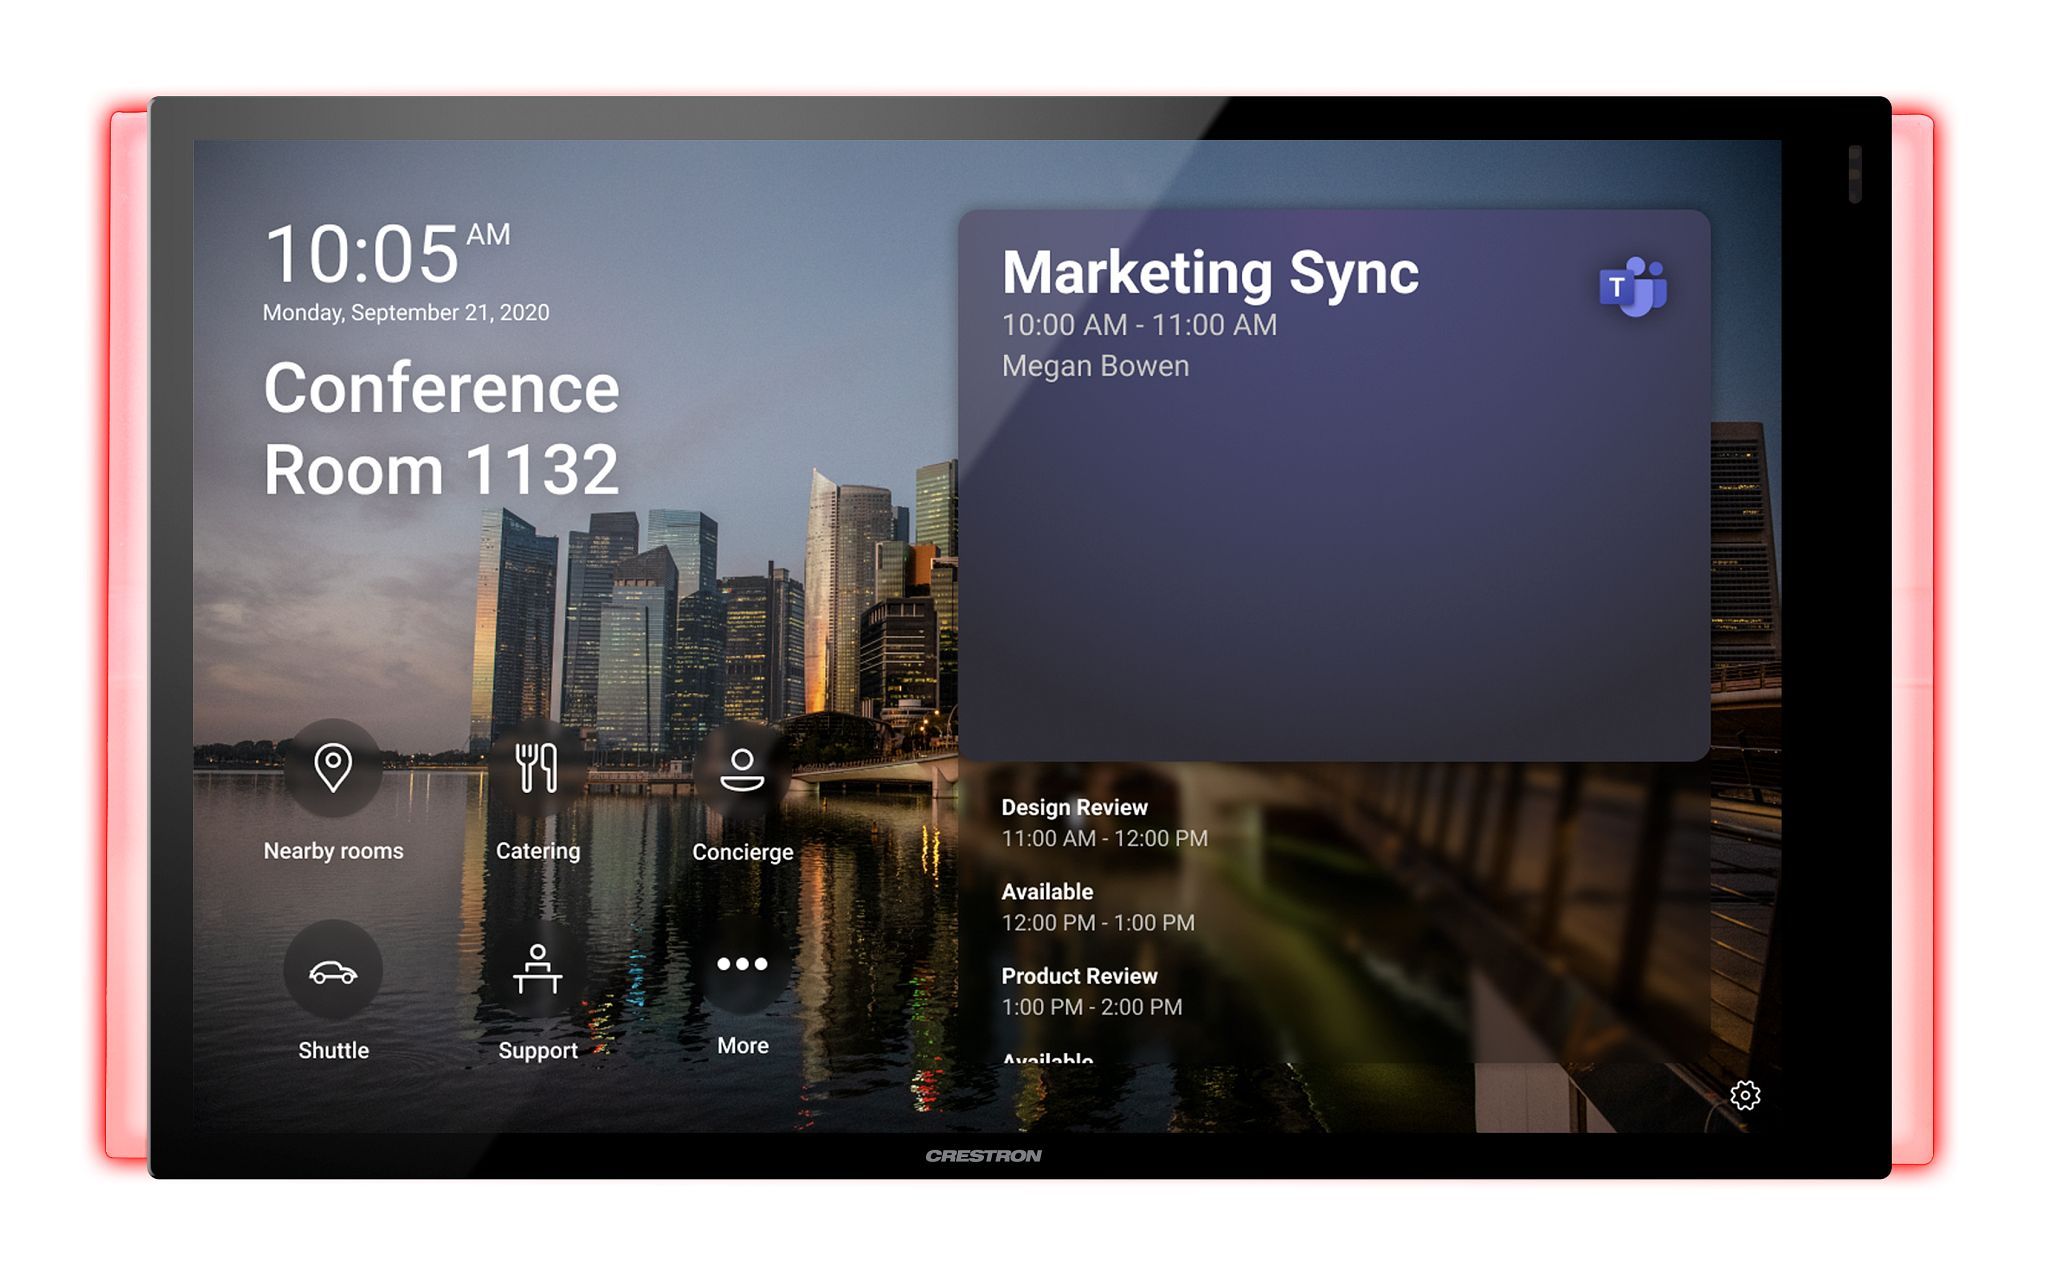Tap the Nearby rooms location pin icon
2048x1277 pixels.
[333, 768]
